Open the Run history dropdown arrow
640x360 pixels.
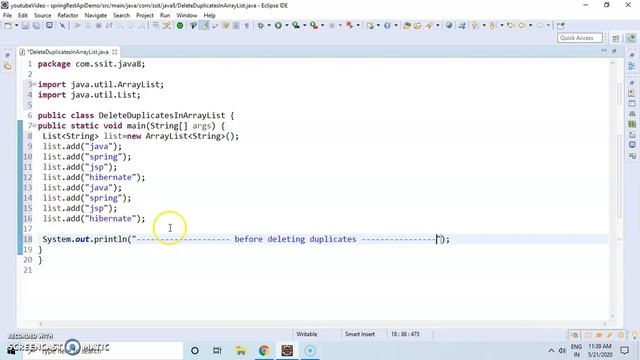[x=287, y=25]
